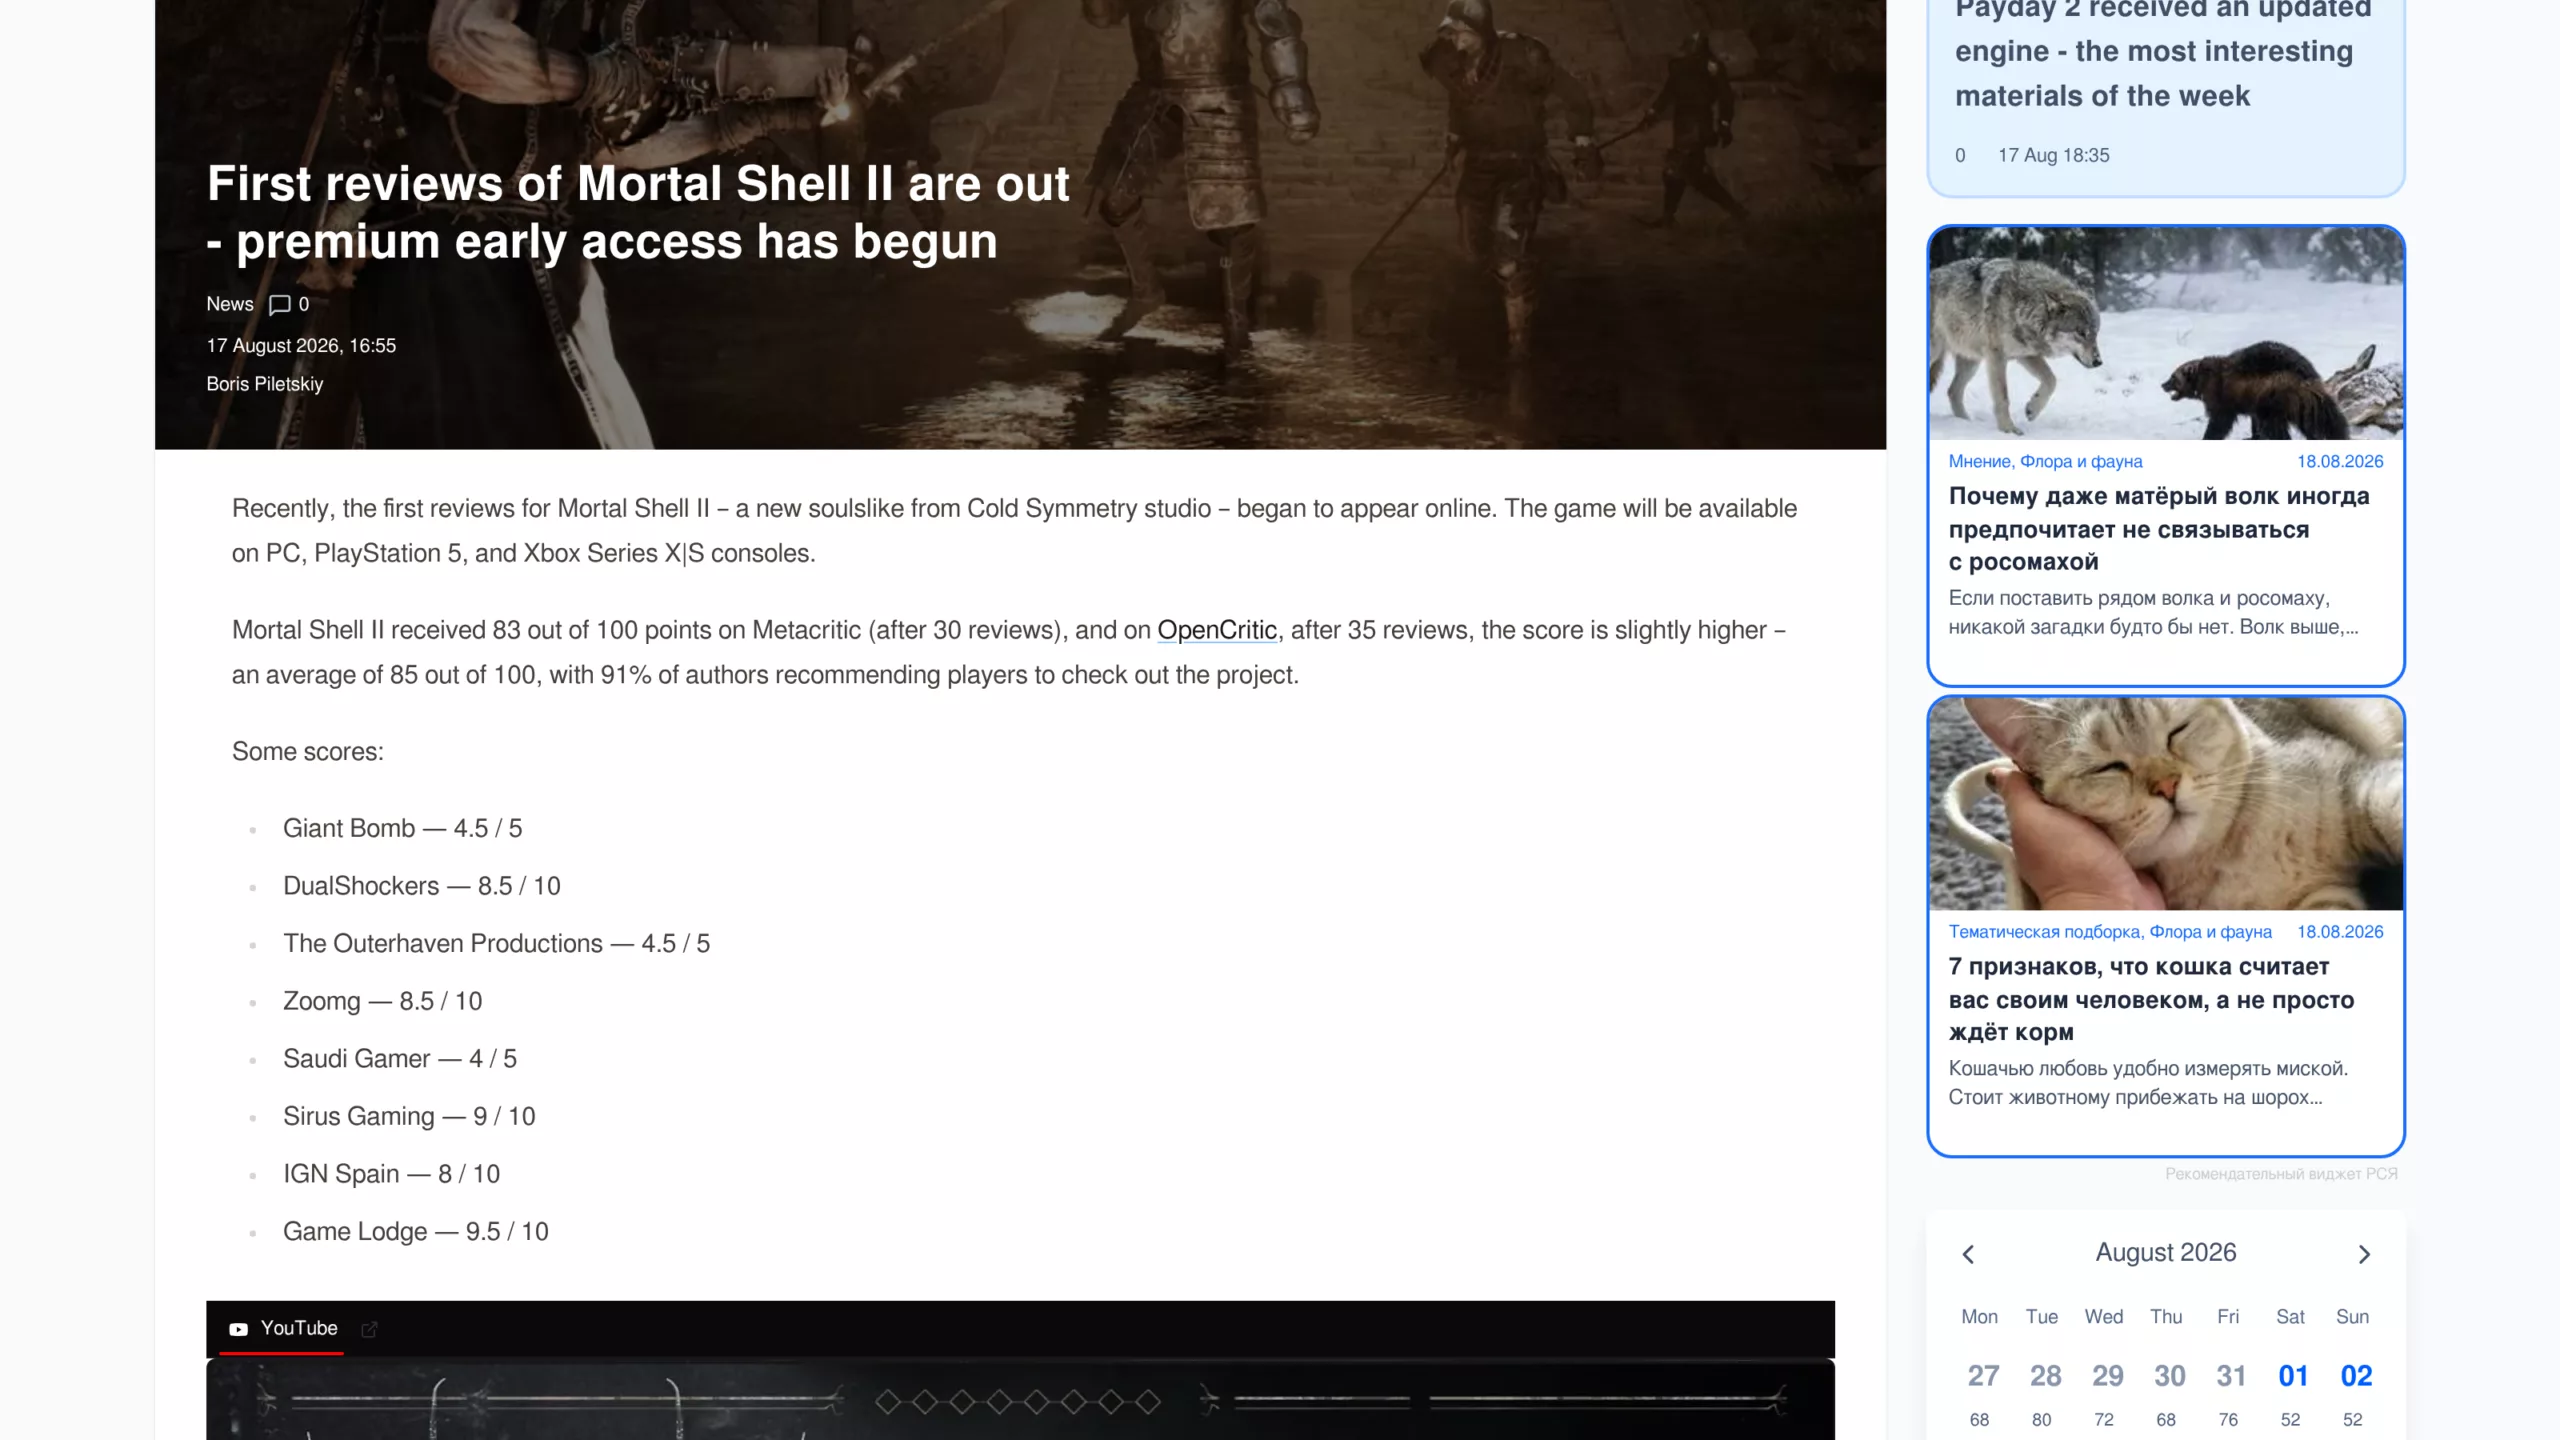Click the embedded YouTube video preview
Screen dimensions: 2560x1440
pyautogui.click(x=1020, y=1400)
